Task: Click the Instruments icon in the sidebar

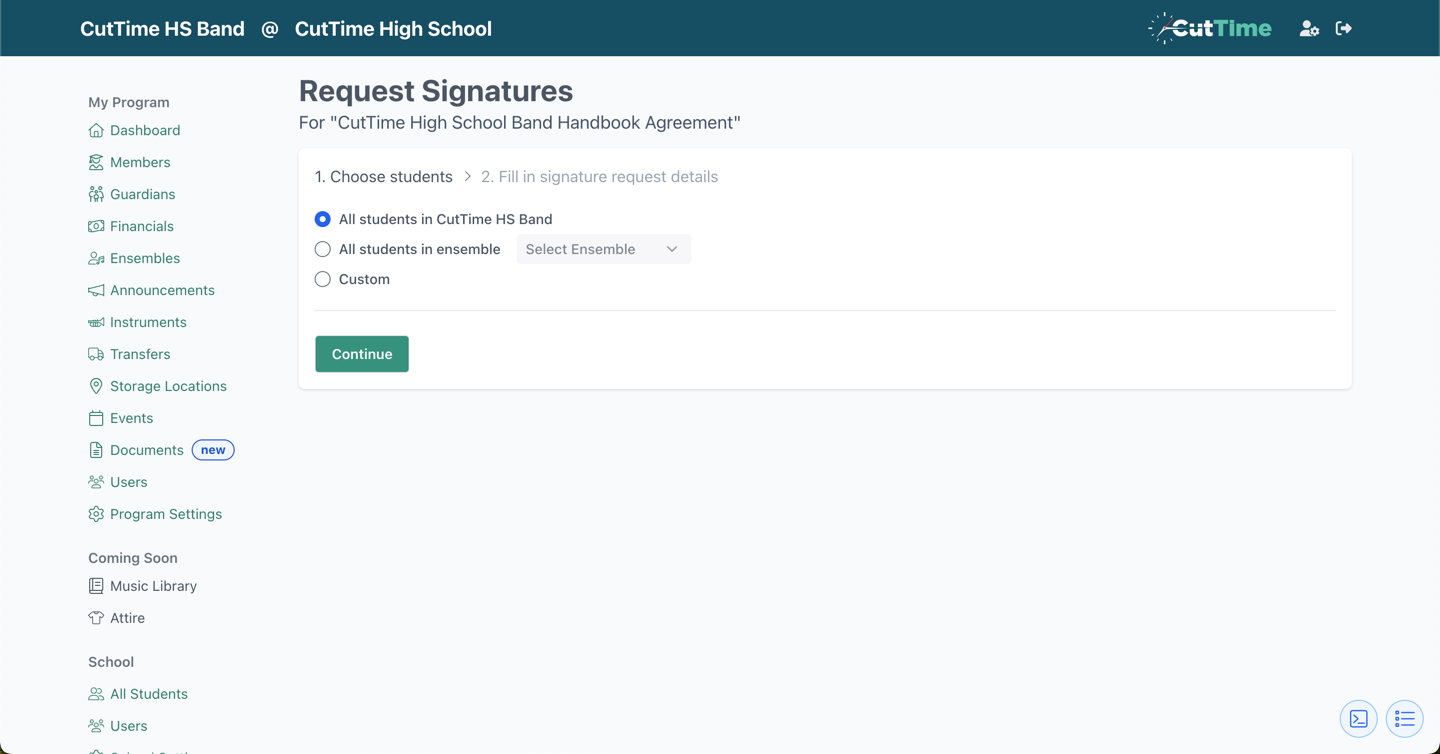Action: 95,322
